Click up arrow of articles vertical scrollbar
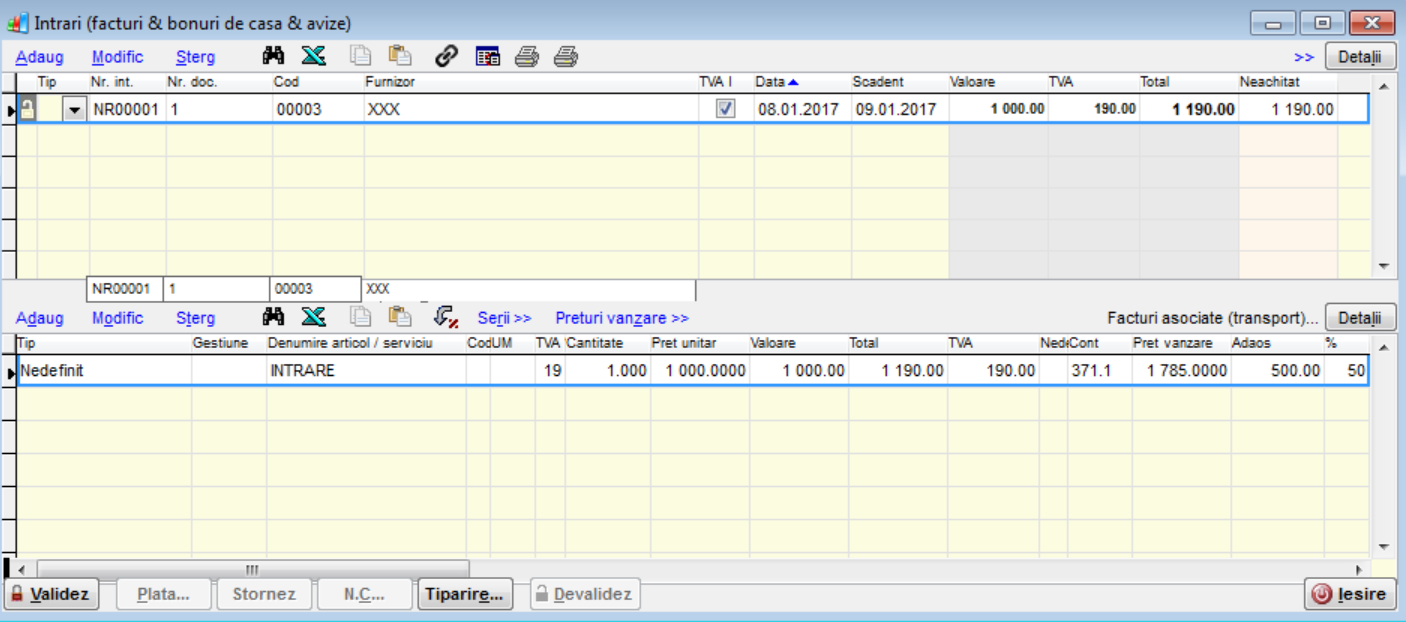 tap(1384, 347)
